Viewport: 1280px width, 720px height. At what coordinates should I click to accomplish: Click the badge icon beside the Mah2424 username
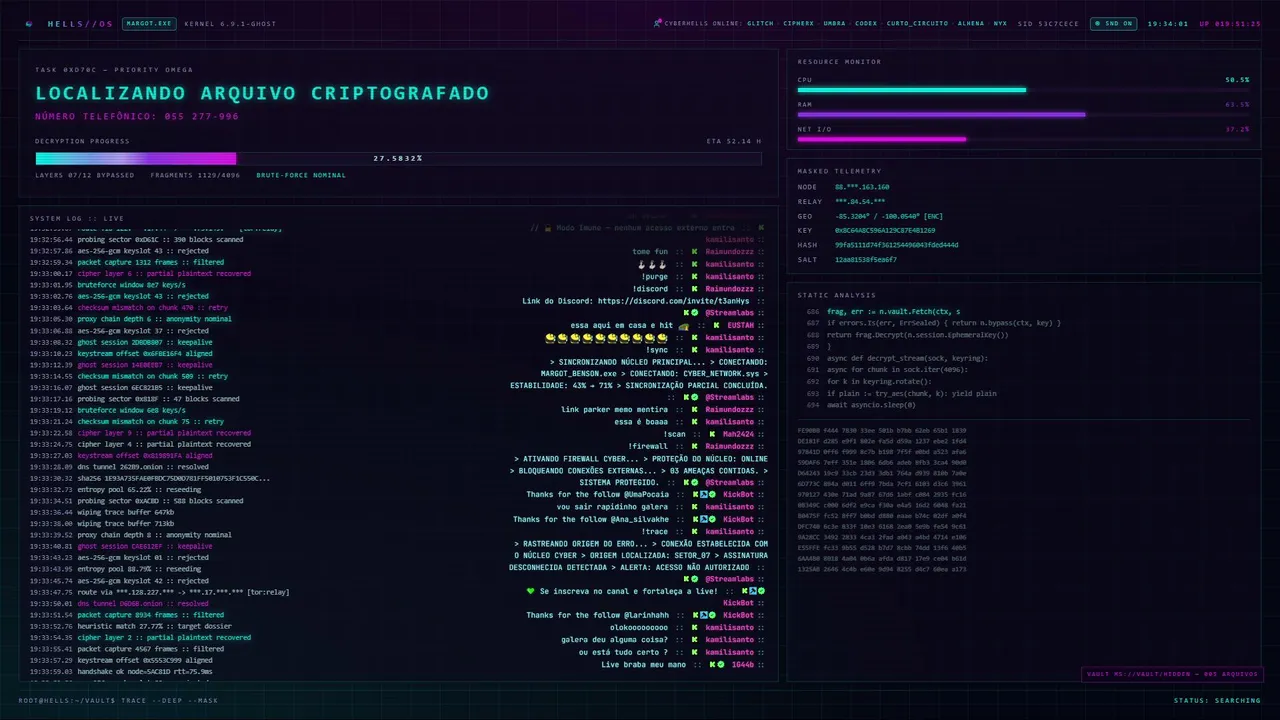pos(710,434)
